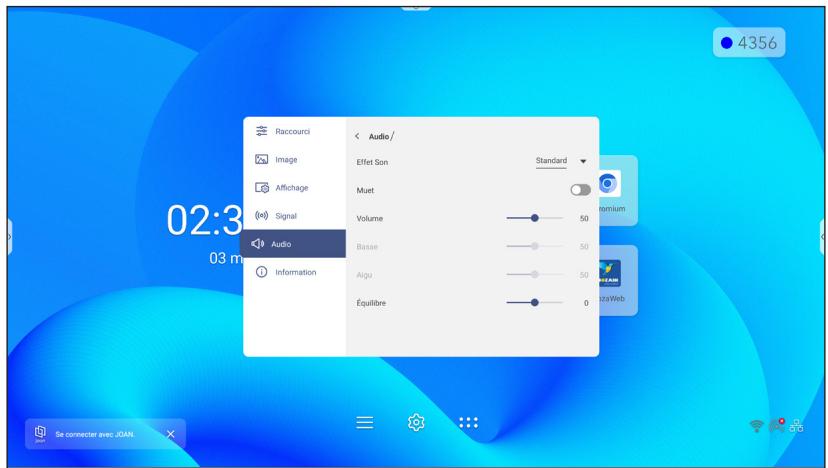Toggle the Muet switch
The height and width of the screenshot is (468, 828).
(x=580, y=190)
